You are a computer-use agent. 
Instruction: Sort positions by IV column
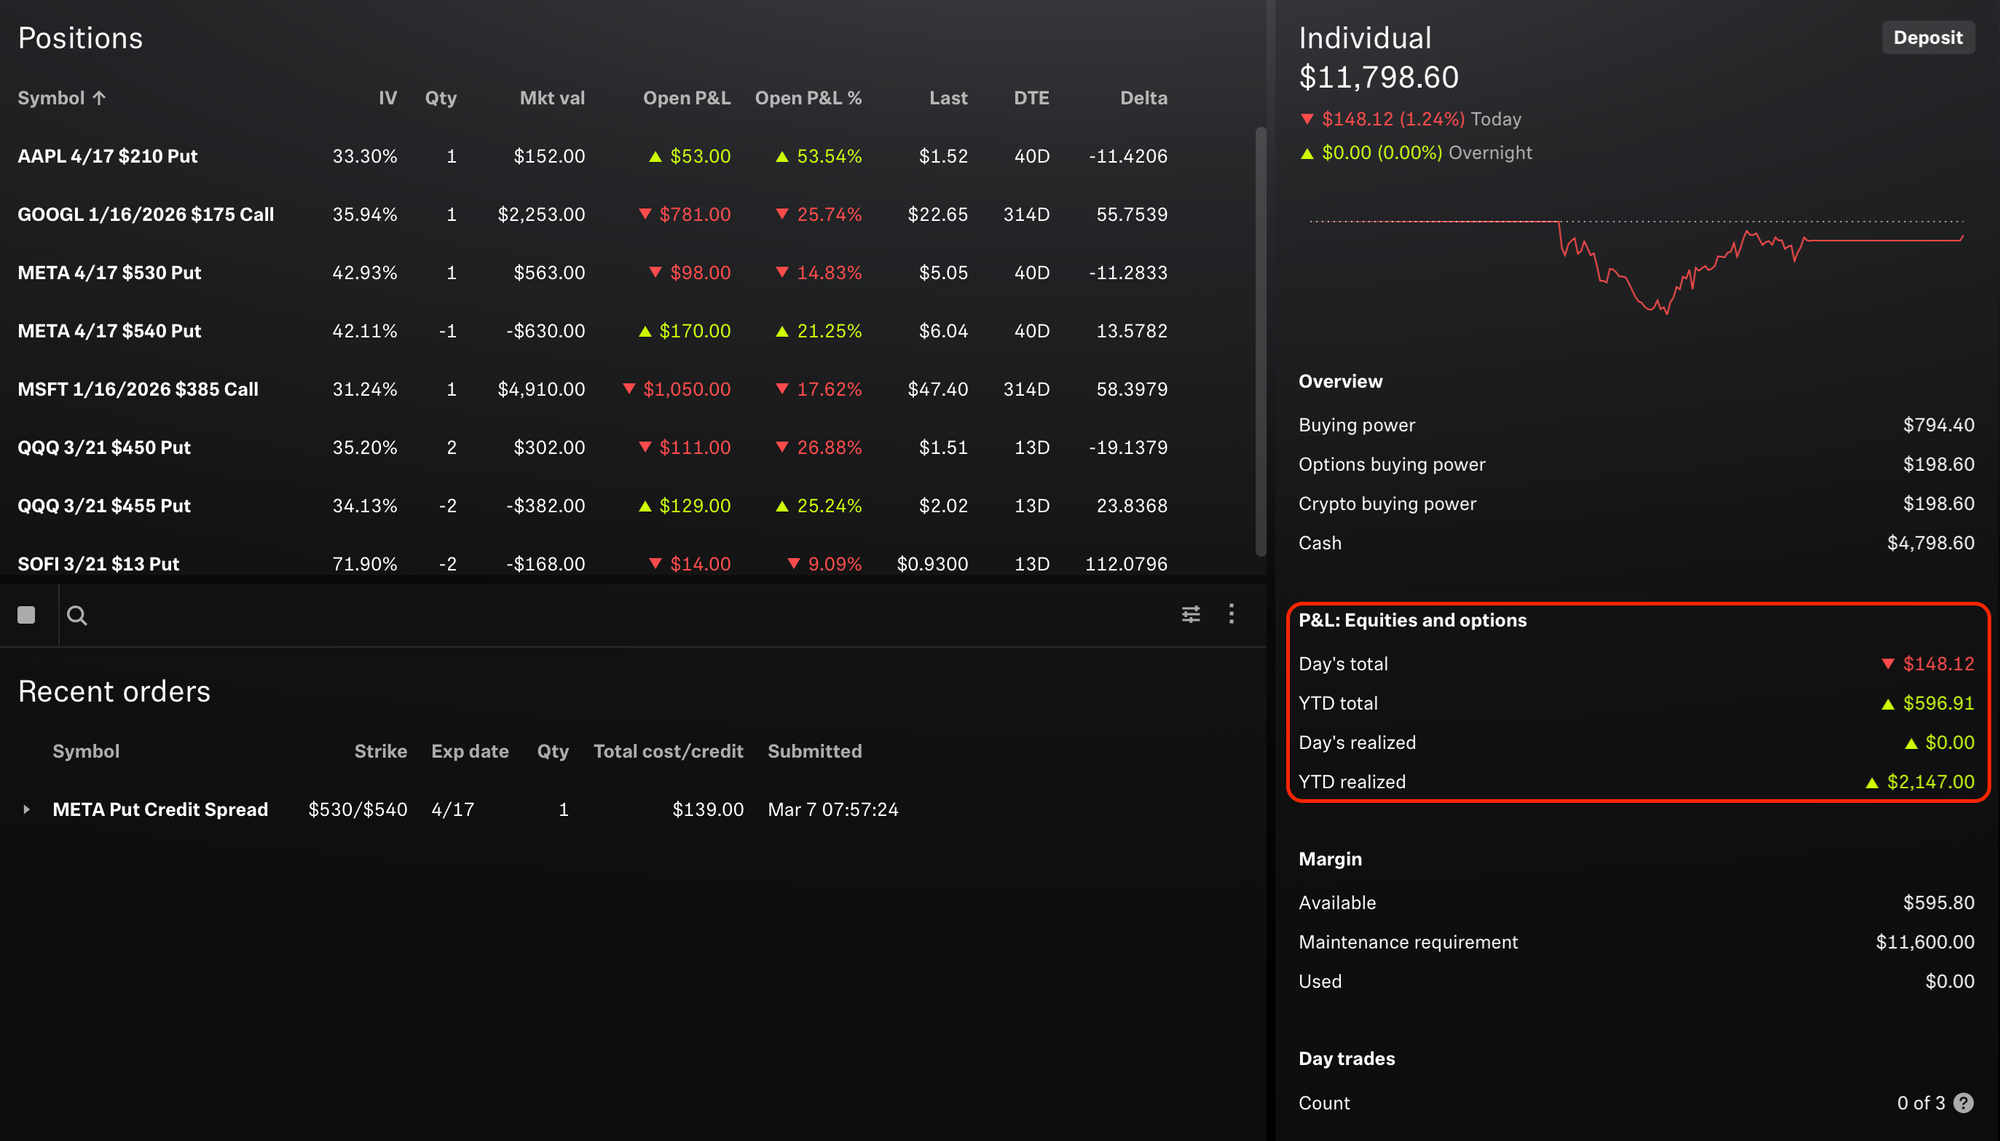388,98
